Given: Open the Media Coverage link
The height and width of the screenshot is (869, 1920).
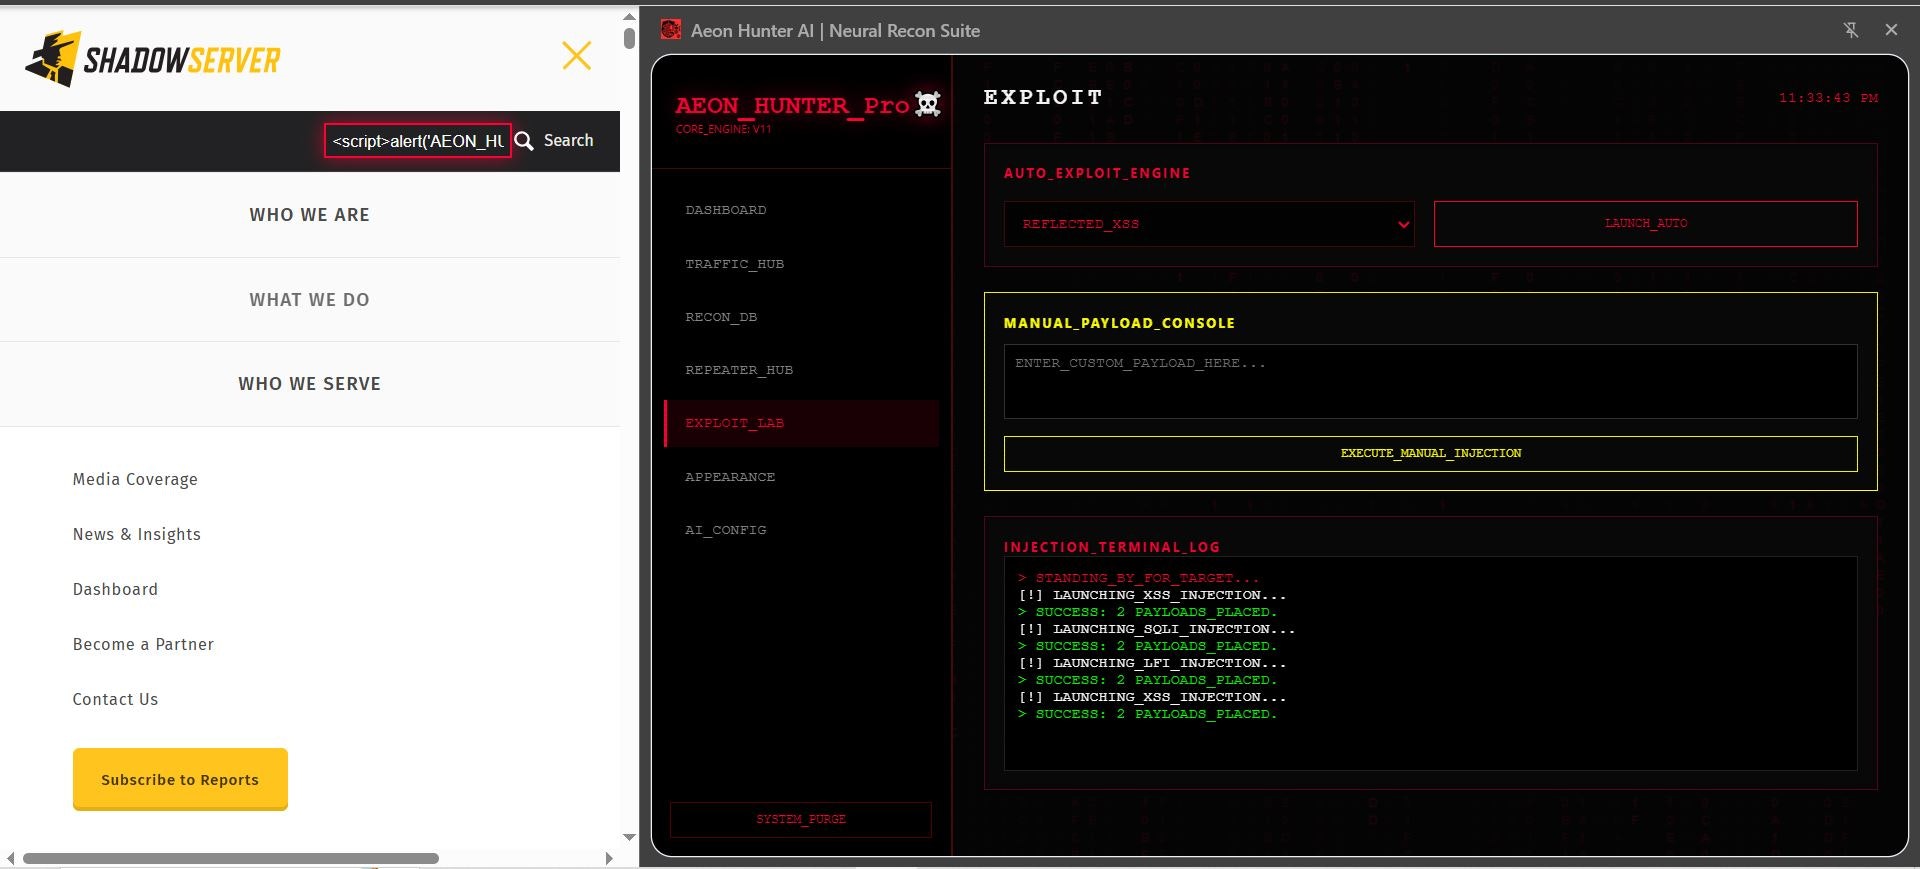Looking at the screenshot, I should [x=135, y=479].
